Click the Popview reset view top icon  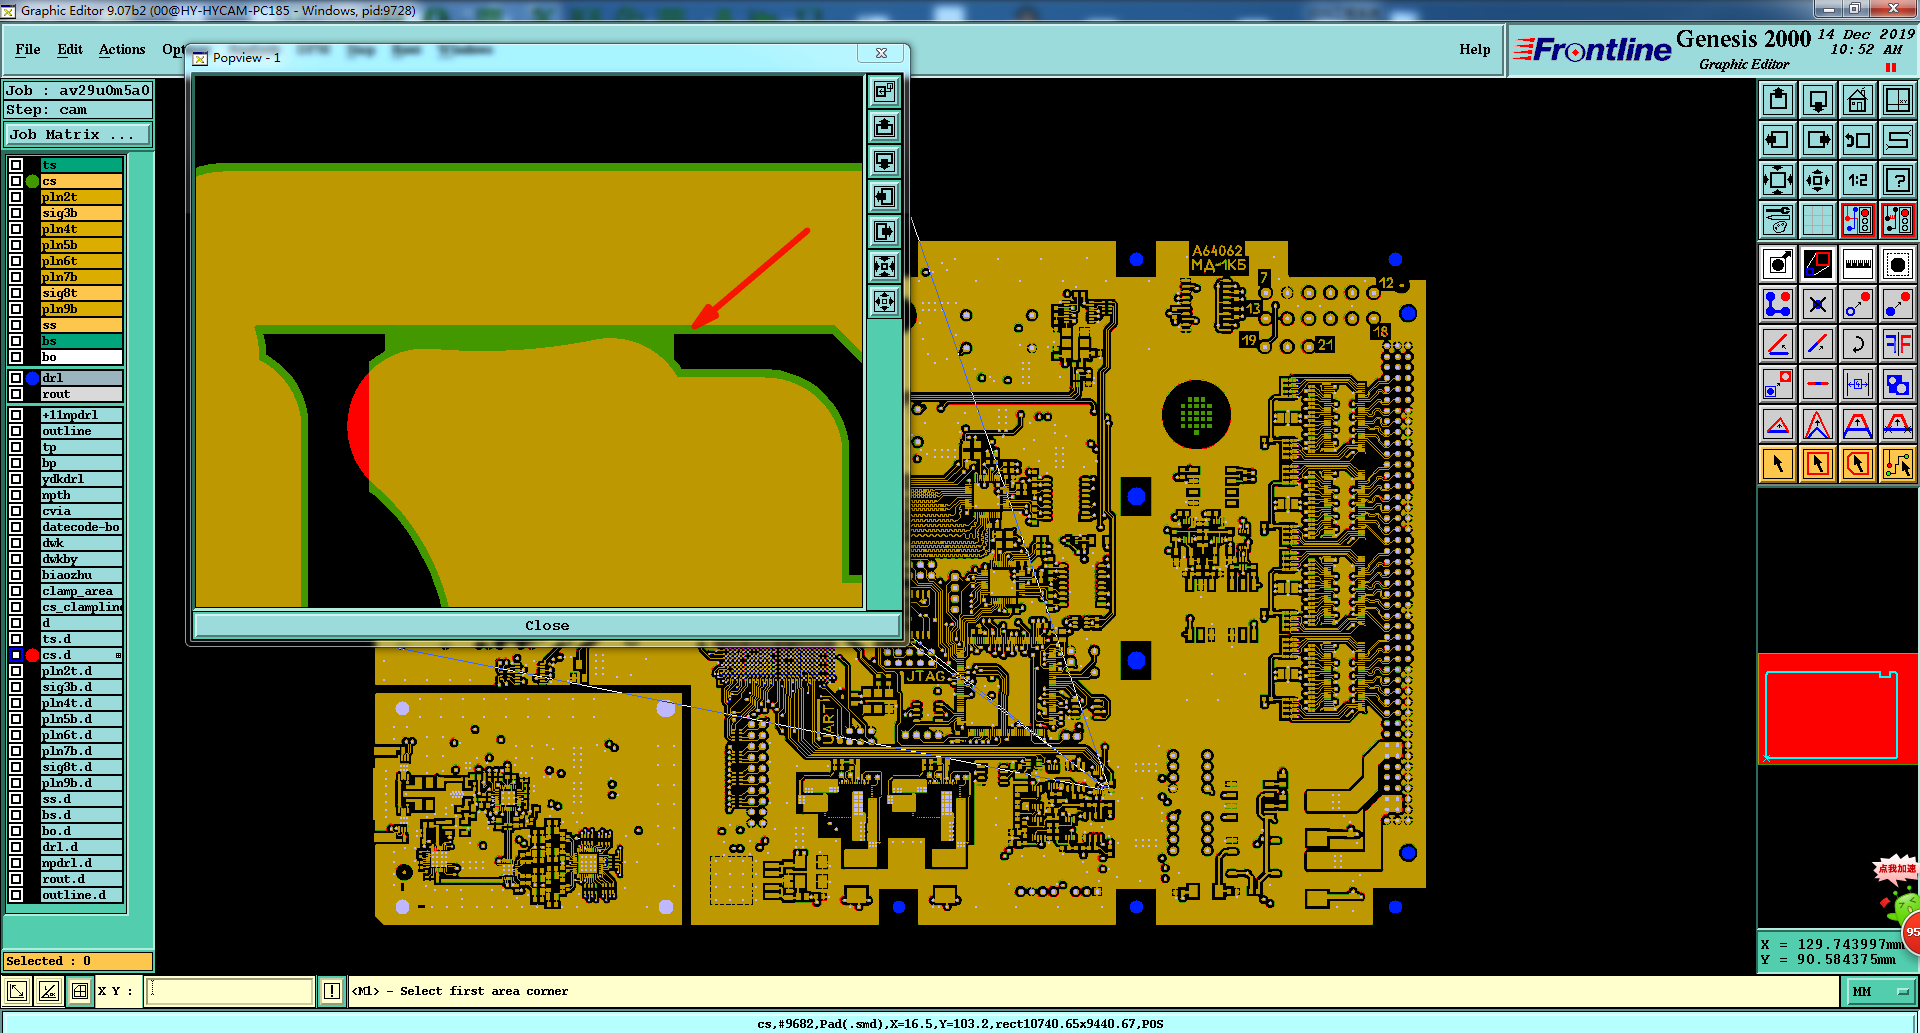tap(884, 92)
